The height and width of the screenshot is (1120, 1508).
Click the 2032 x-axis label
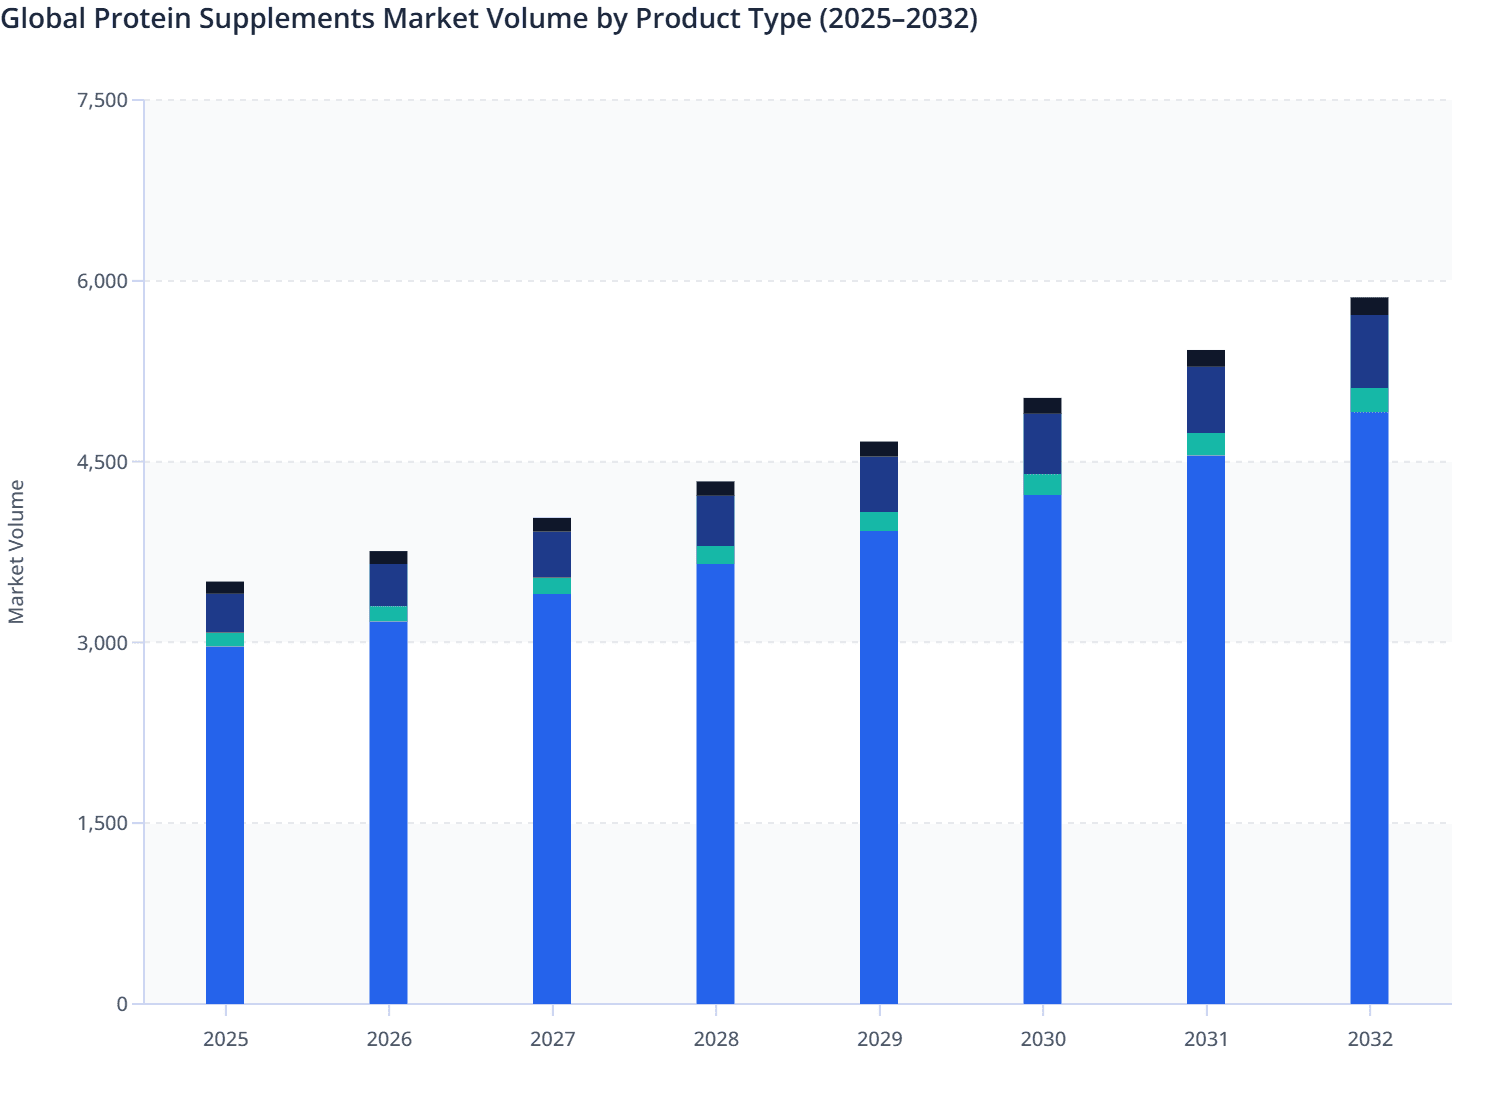1371,1040
